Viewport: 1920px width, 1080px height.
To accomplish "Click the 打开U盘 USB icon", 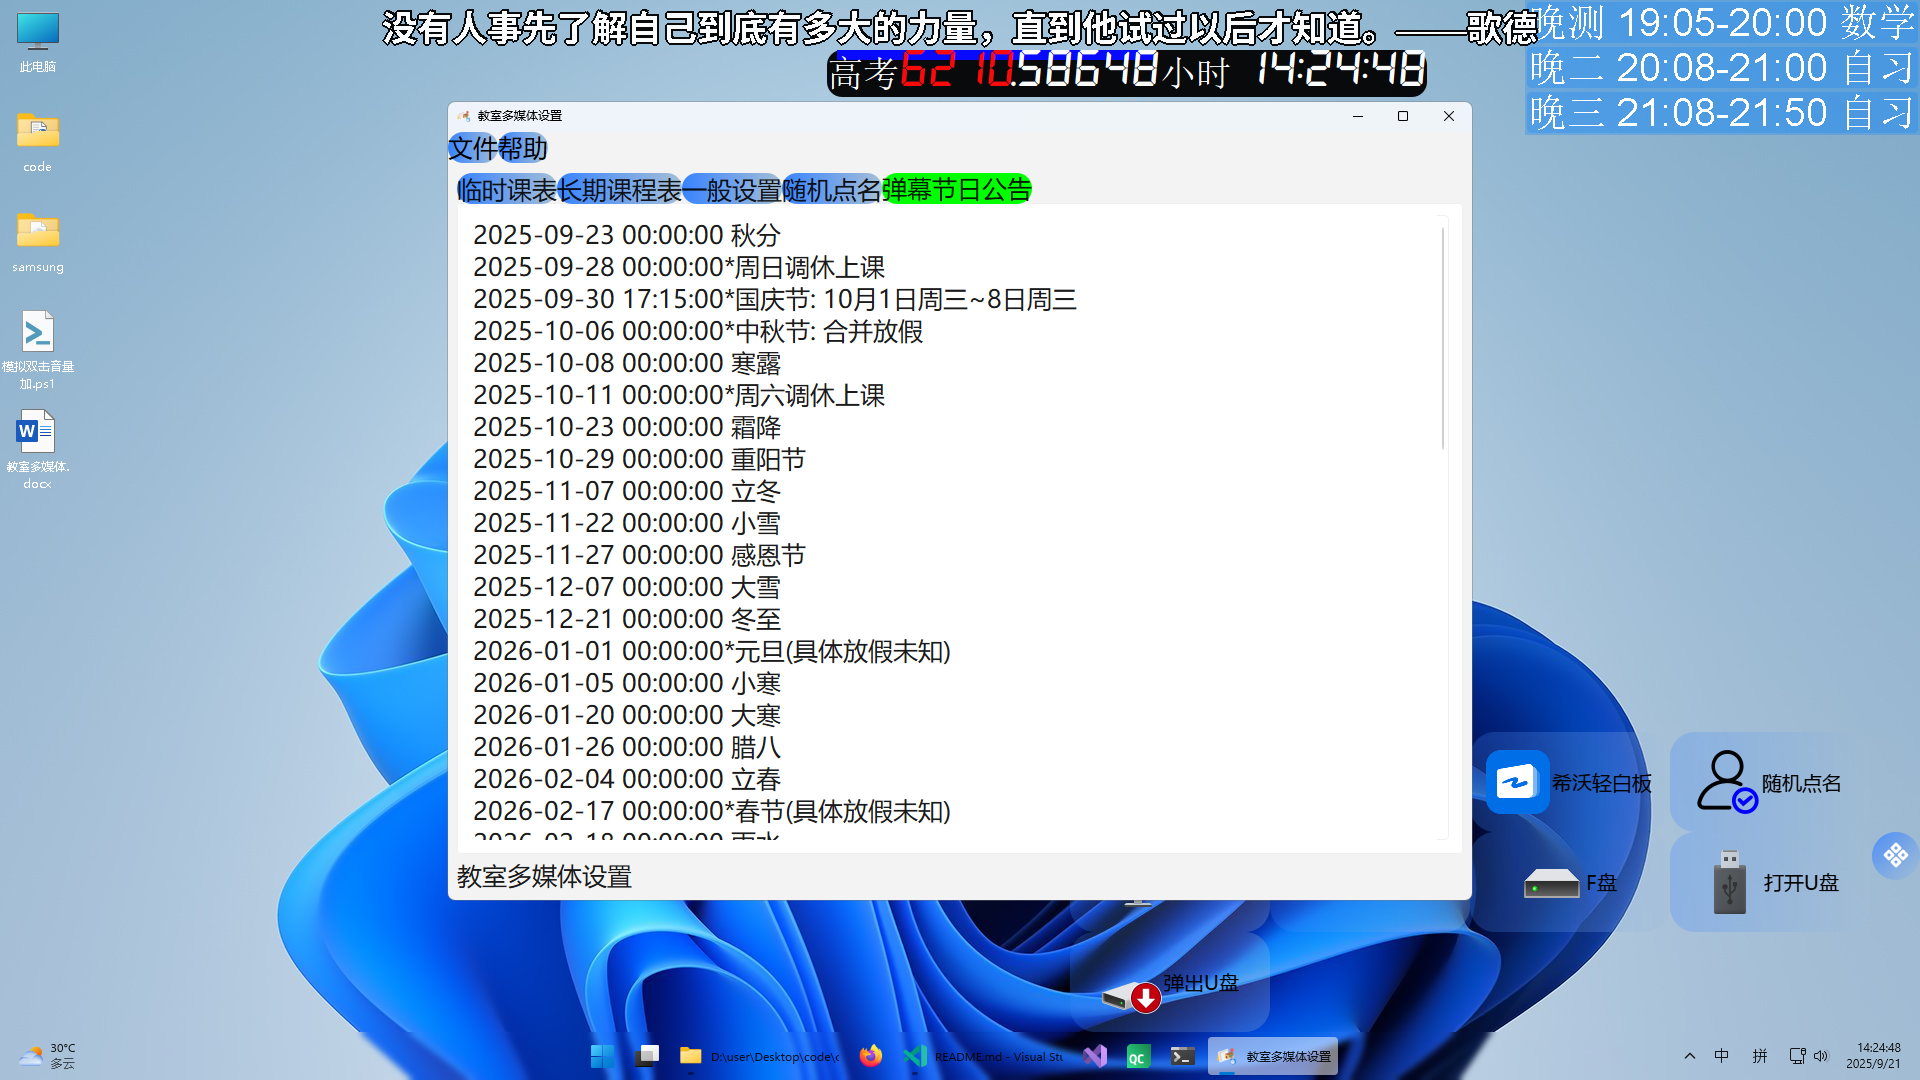I will [x=1729, y=882].
